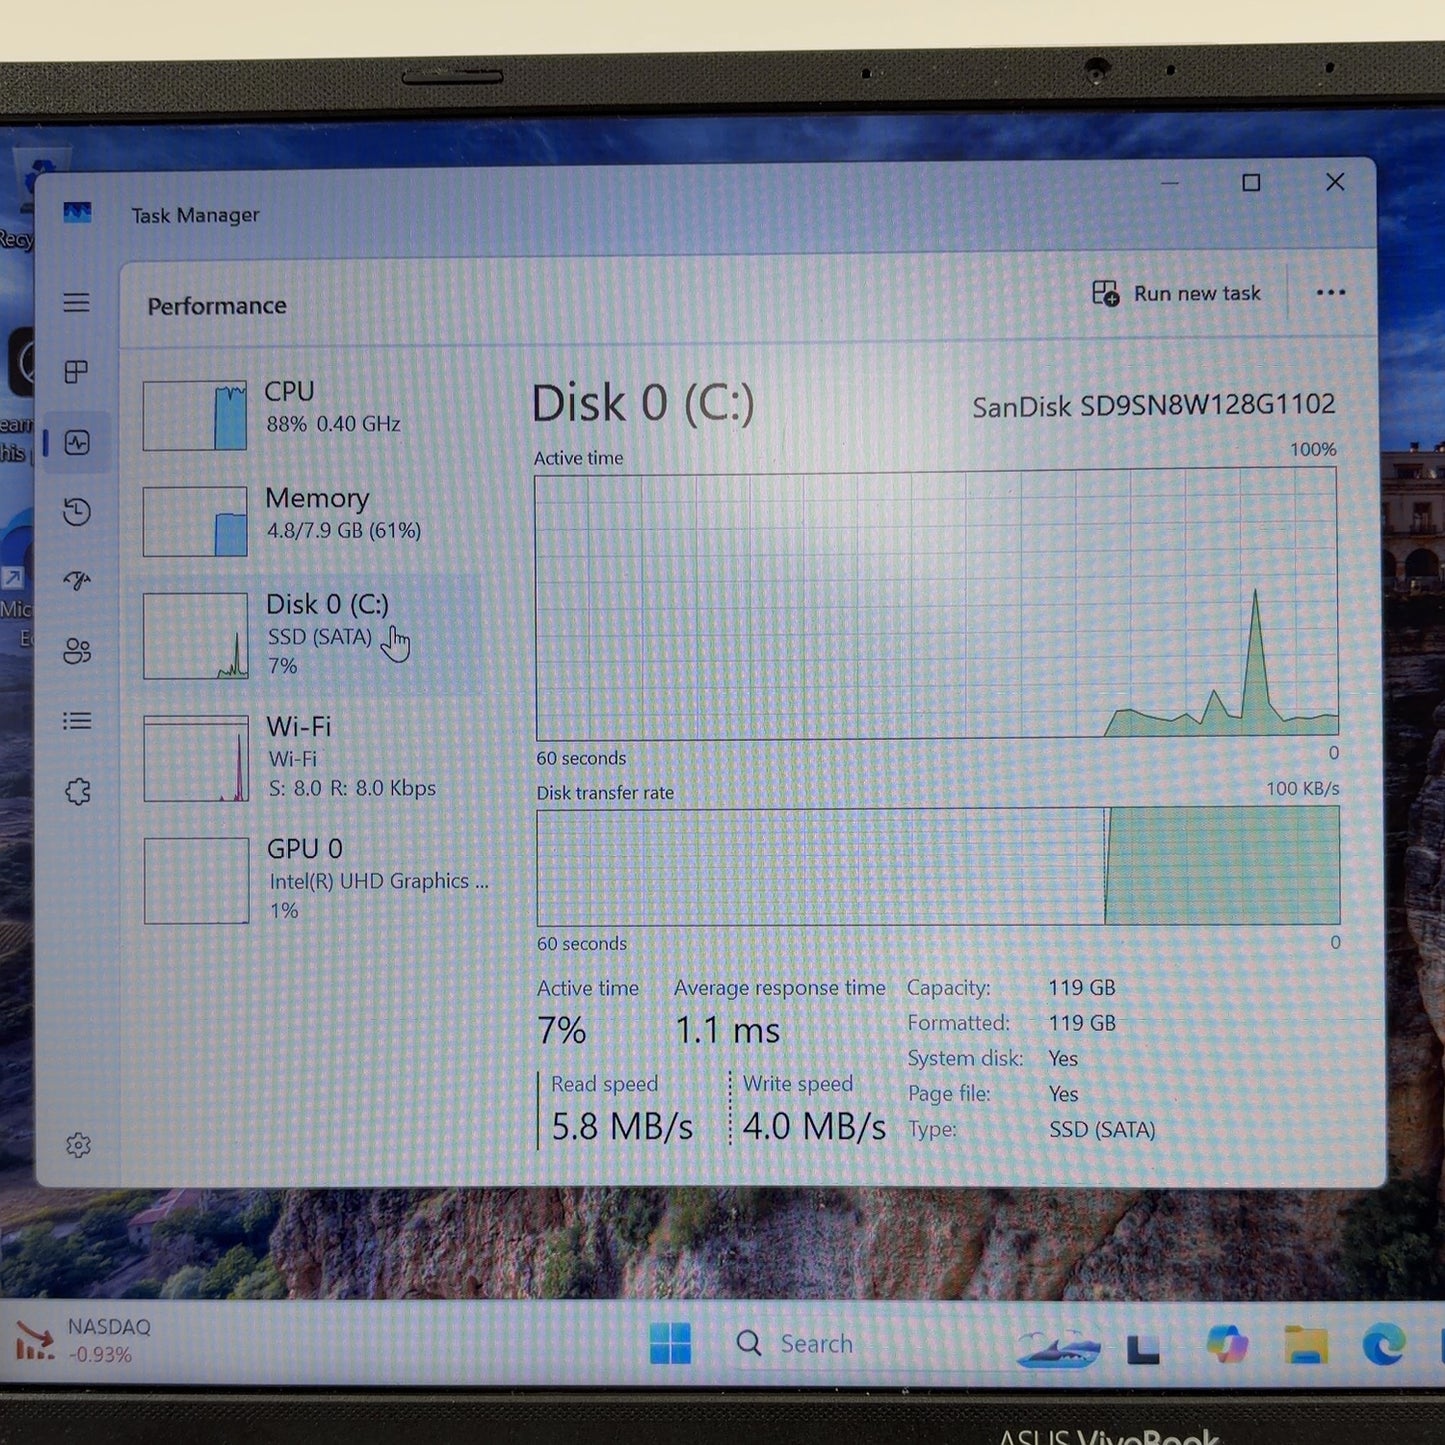Launch Microsoft Edge from the taskbar

click(1384, 1345)
